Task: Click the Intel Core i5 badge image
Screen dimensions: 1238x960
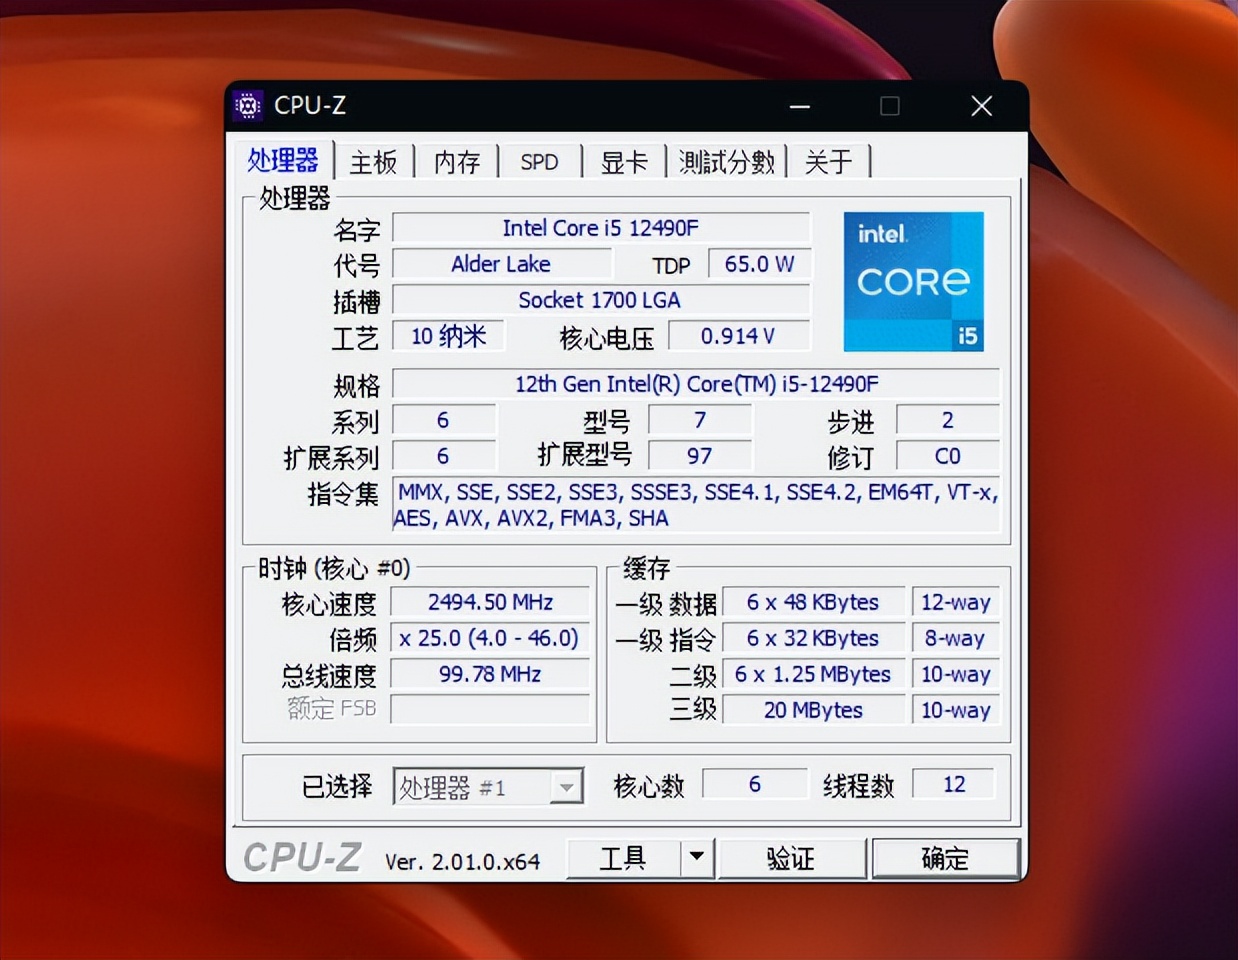Action: click(x=913, y=282)
